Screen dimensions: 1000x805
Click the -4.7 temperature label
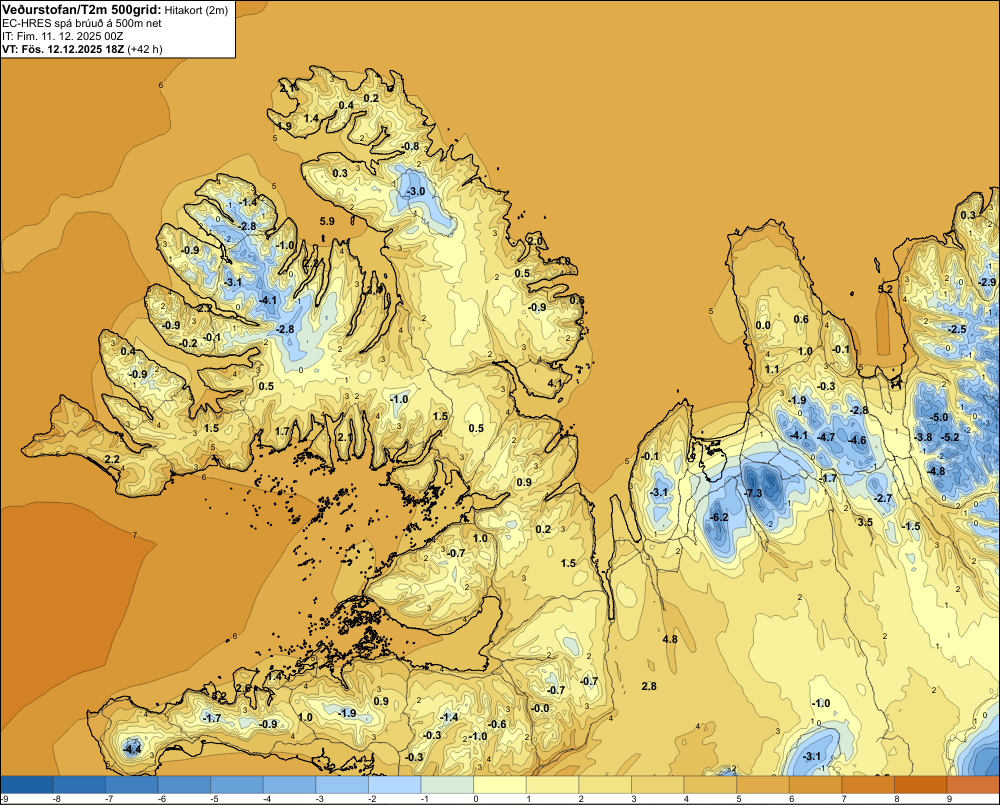point(826,437)
